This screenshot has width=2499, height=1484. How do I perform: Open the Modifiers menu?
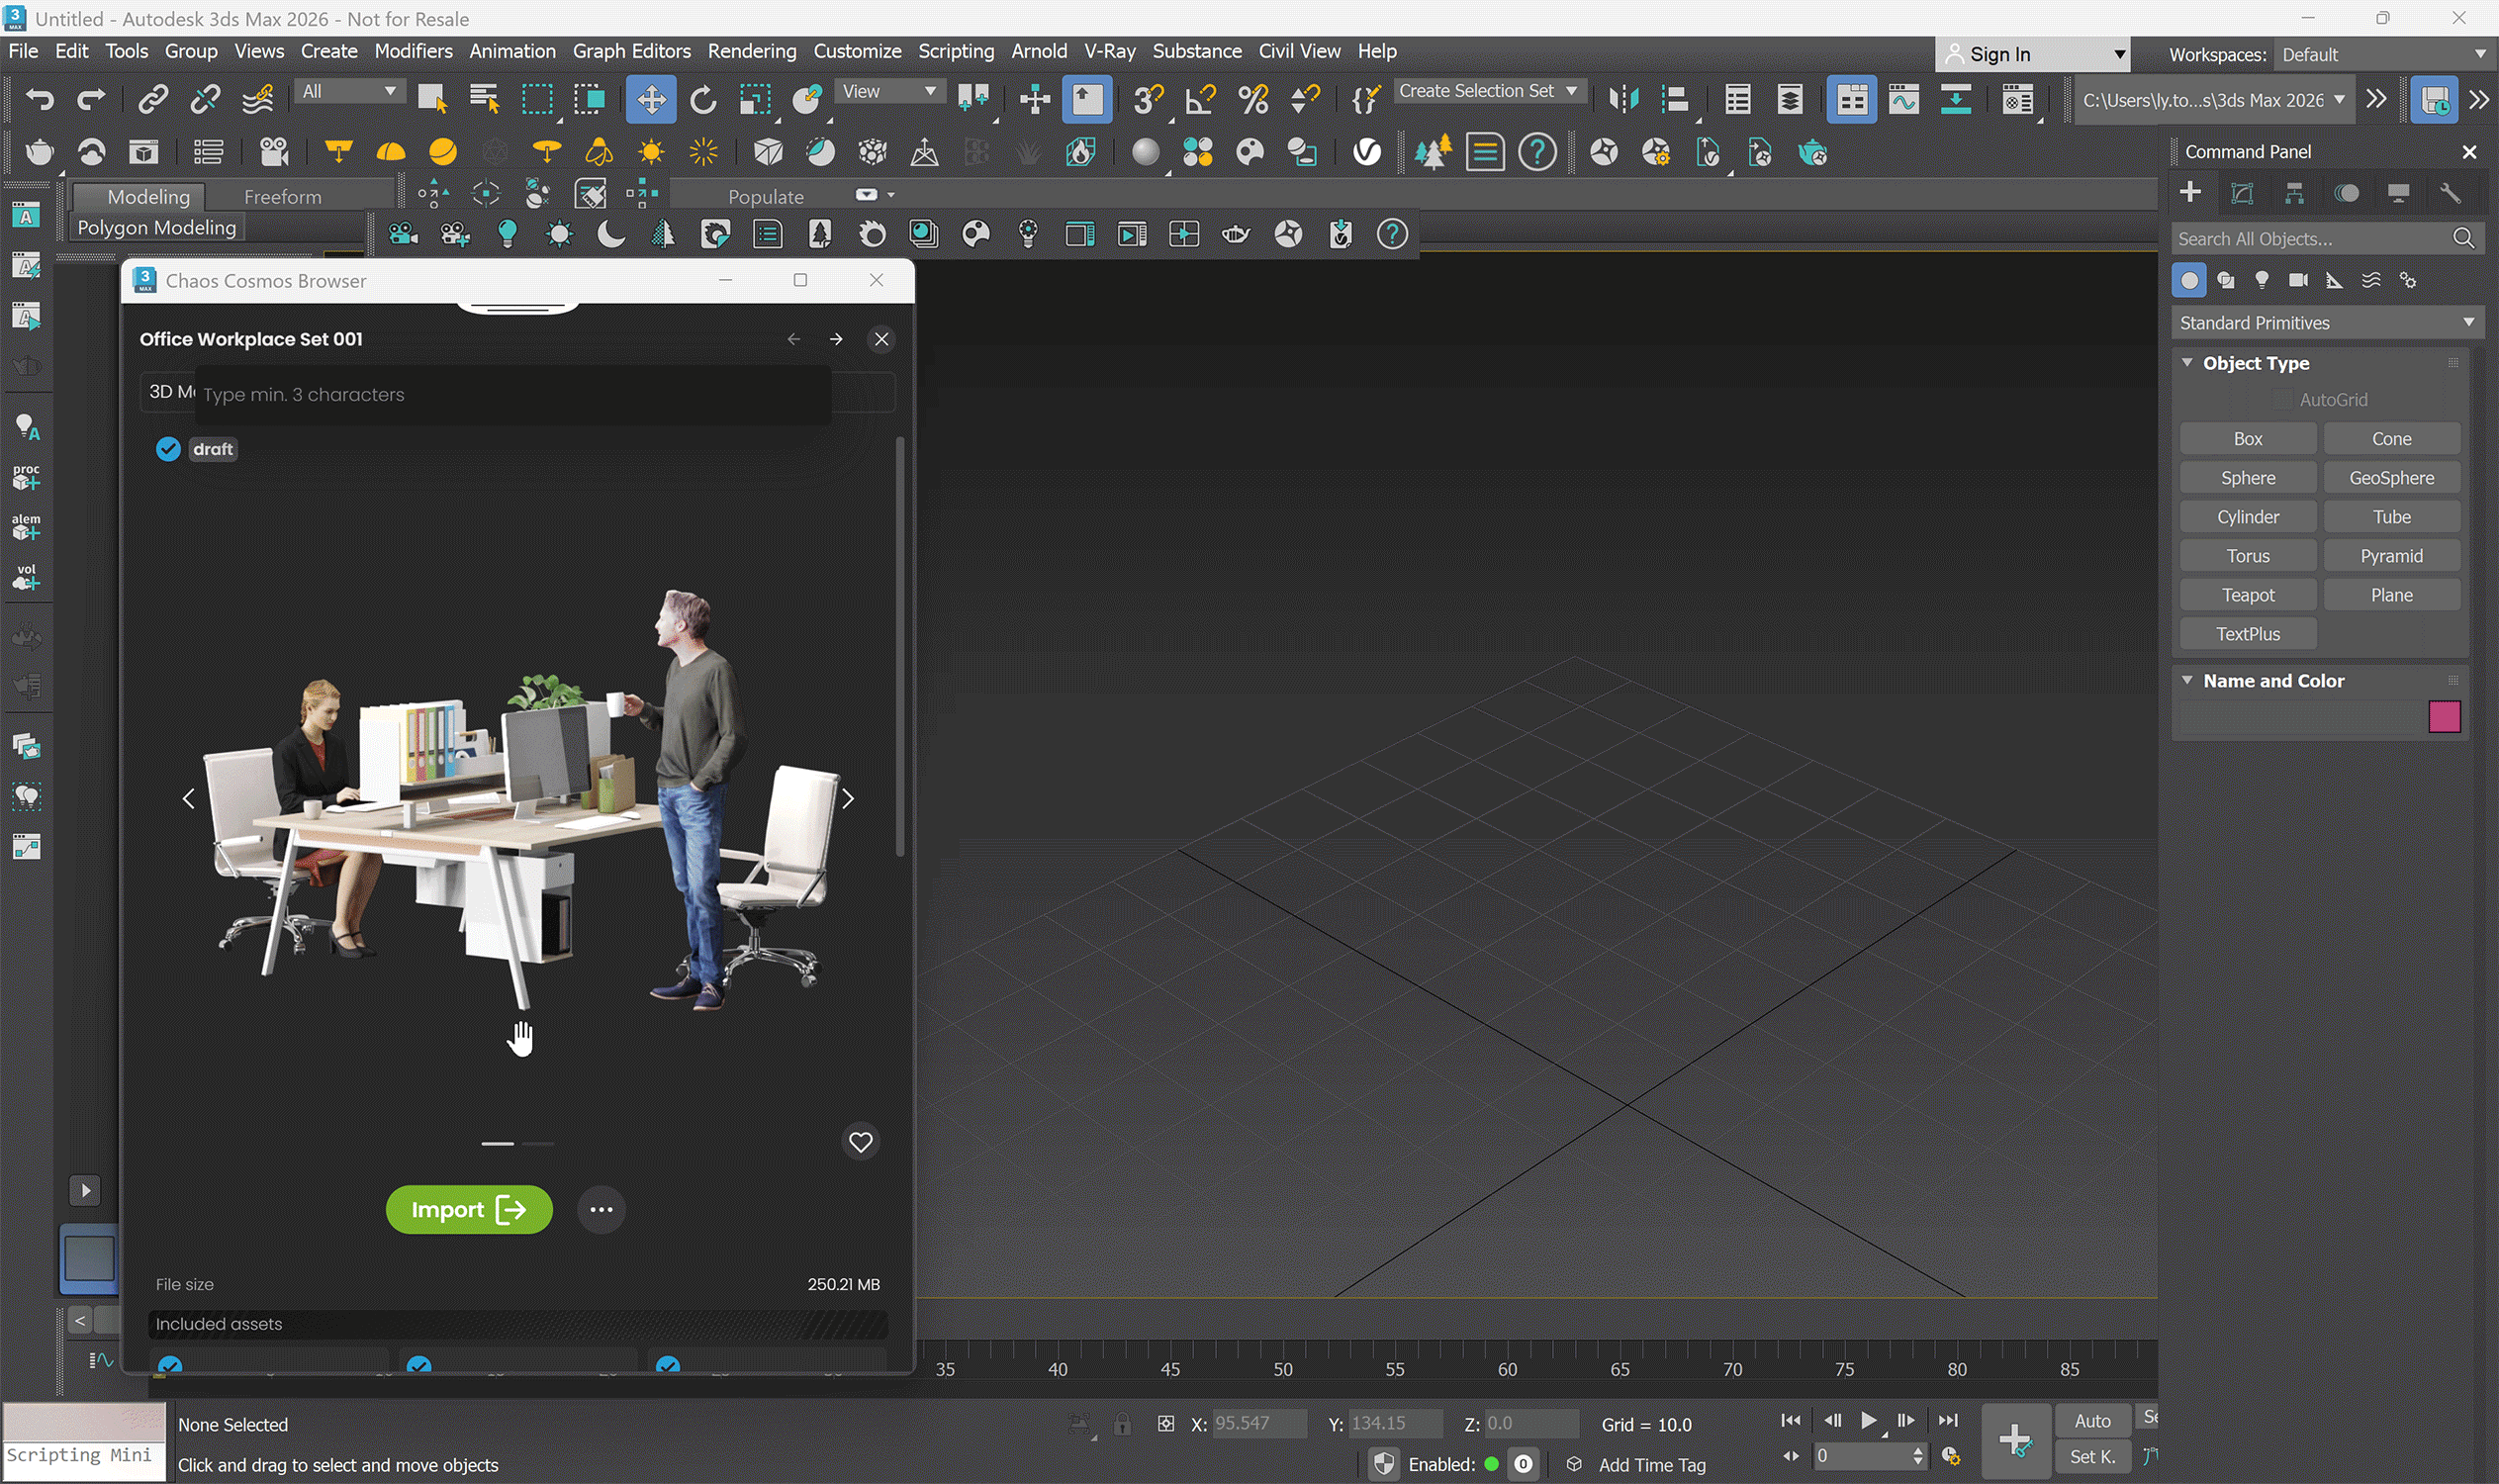pos(413,51)
